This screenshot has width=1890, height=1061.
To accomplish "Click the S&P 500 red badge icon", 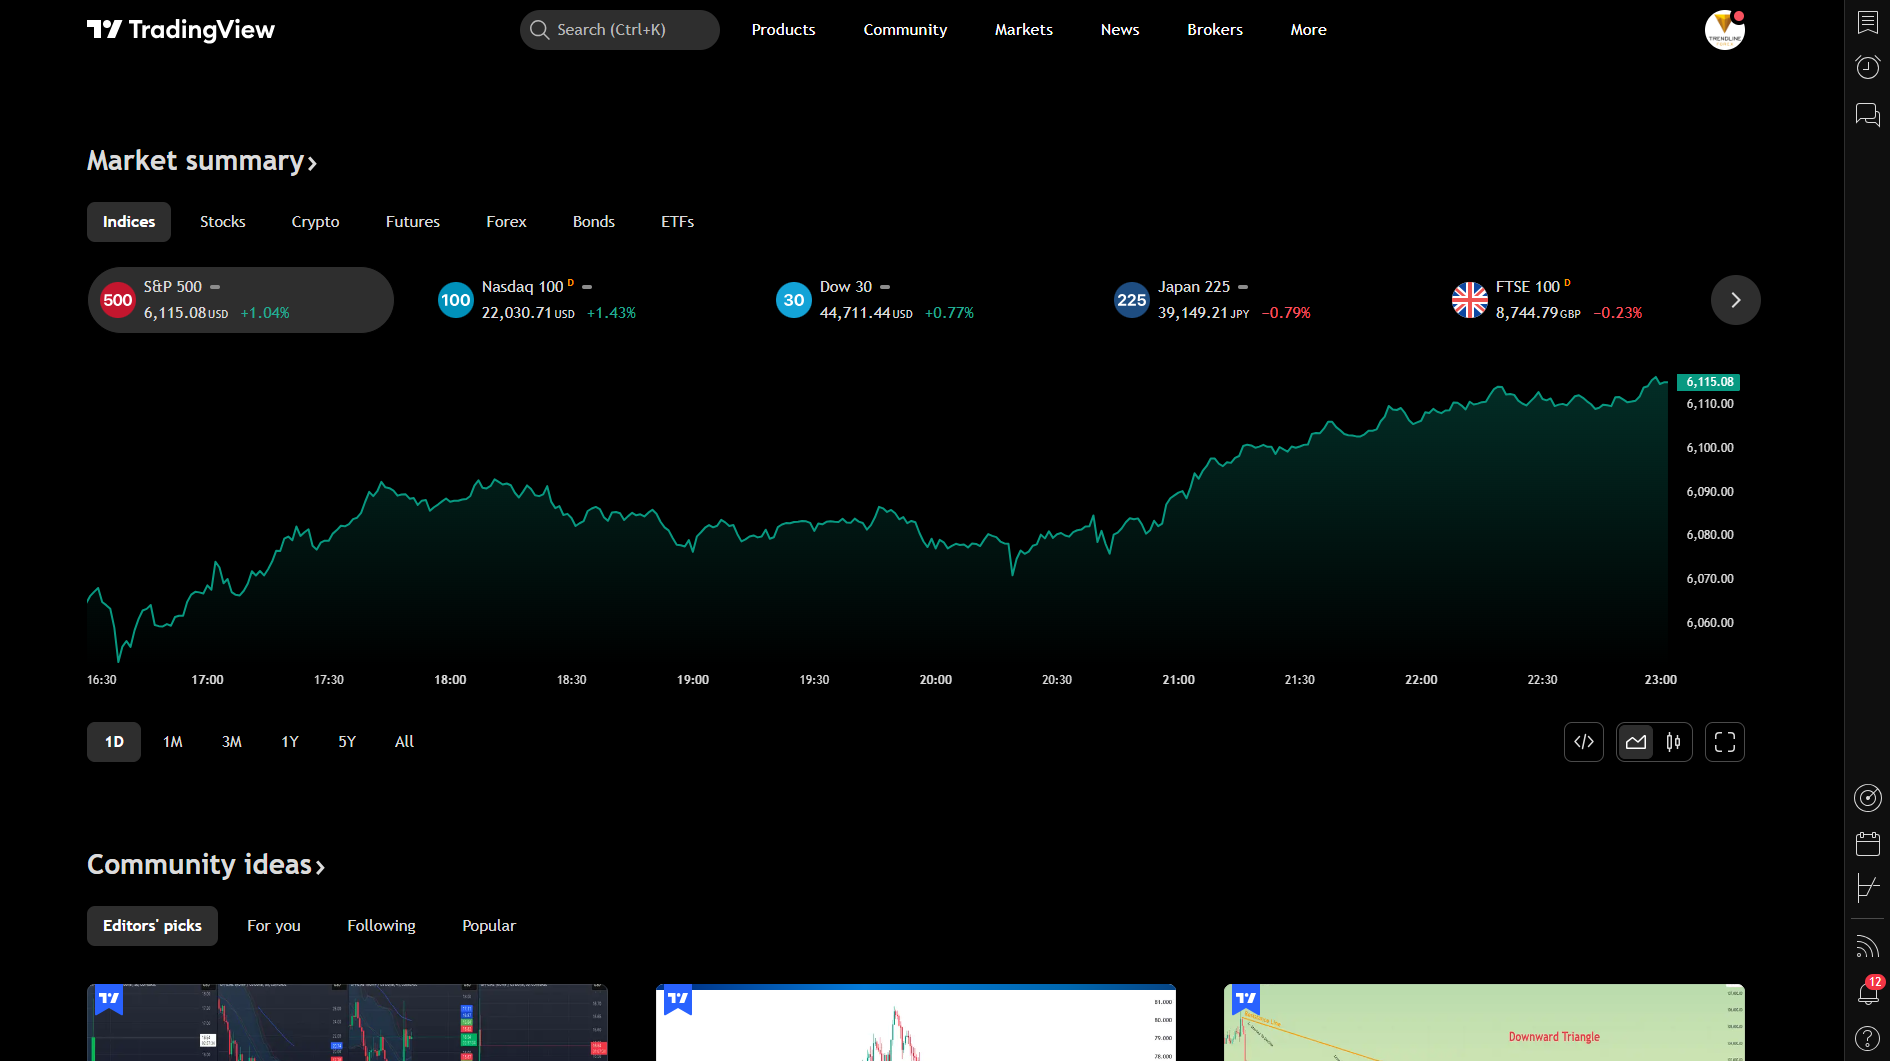I will (x=118, y=300).
